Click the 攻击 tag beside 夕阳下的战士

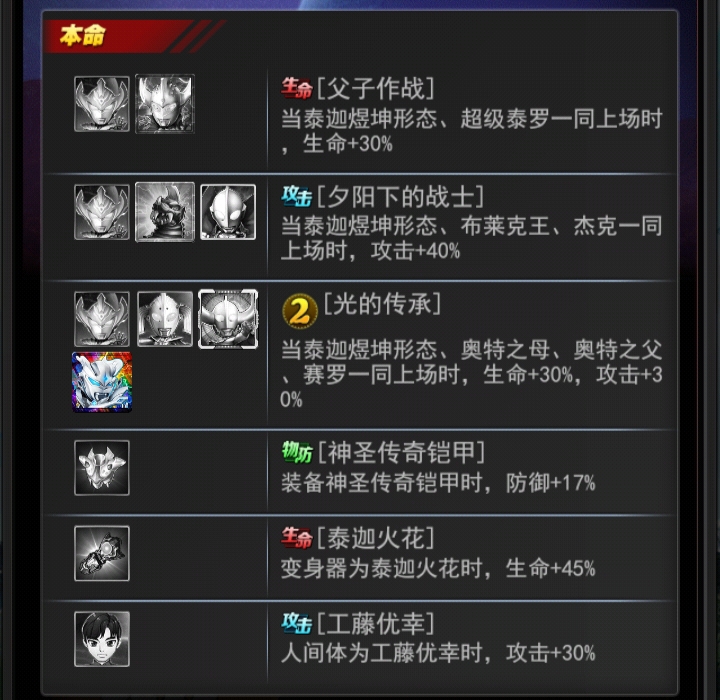click(x=297, y=197)
